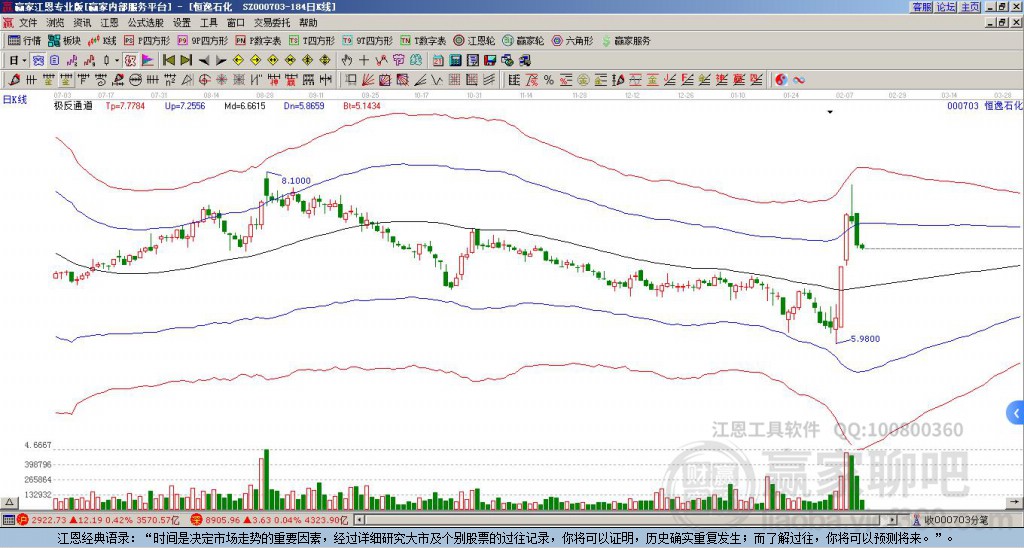Open the 帮助 menu
Image resolution: width=1024 pixels, height=548 pixels.
308,23
